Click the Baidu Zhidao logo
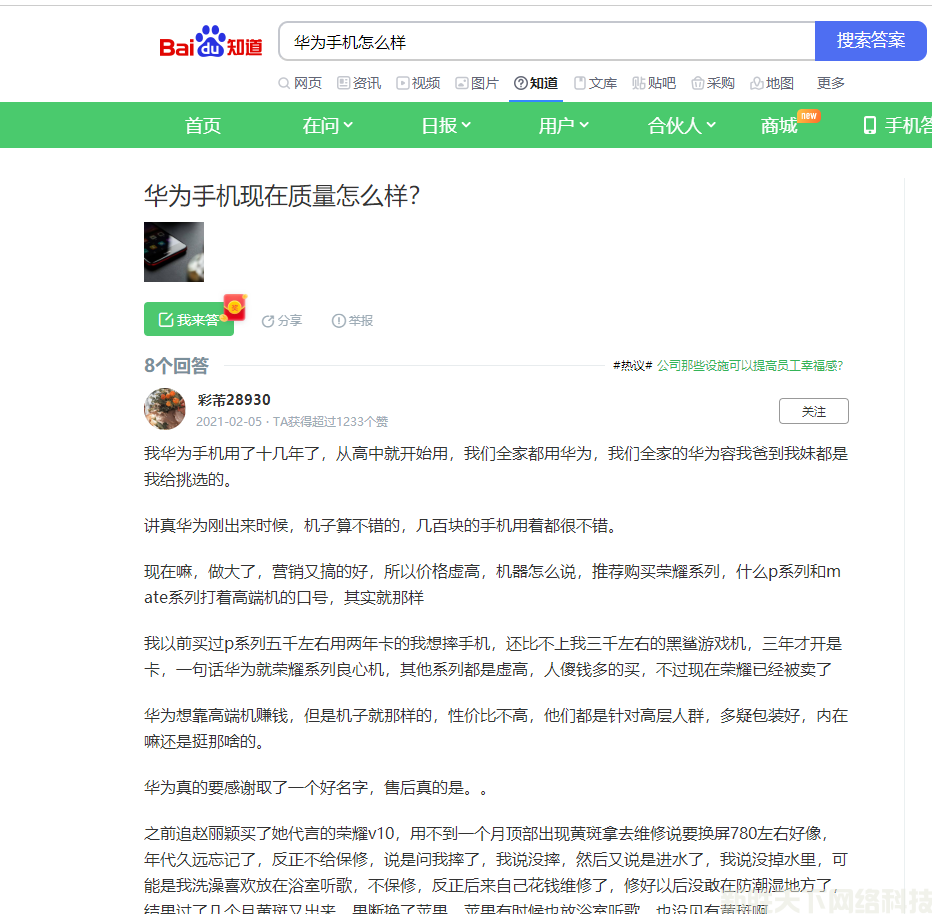This screenshot has width=932, height=914. (x=211, y=43)
